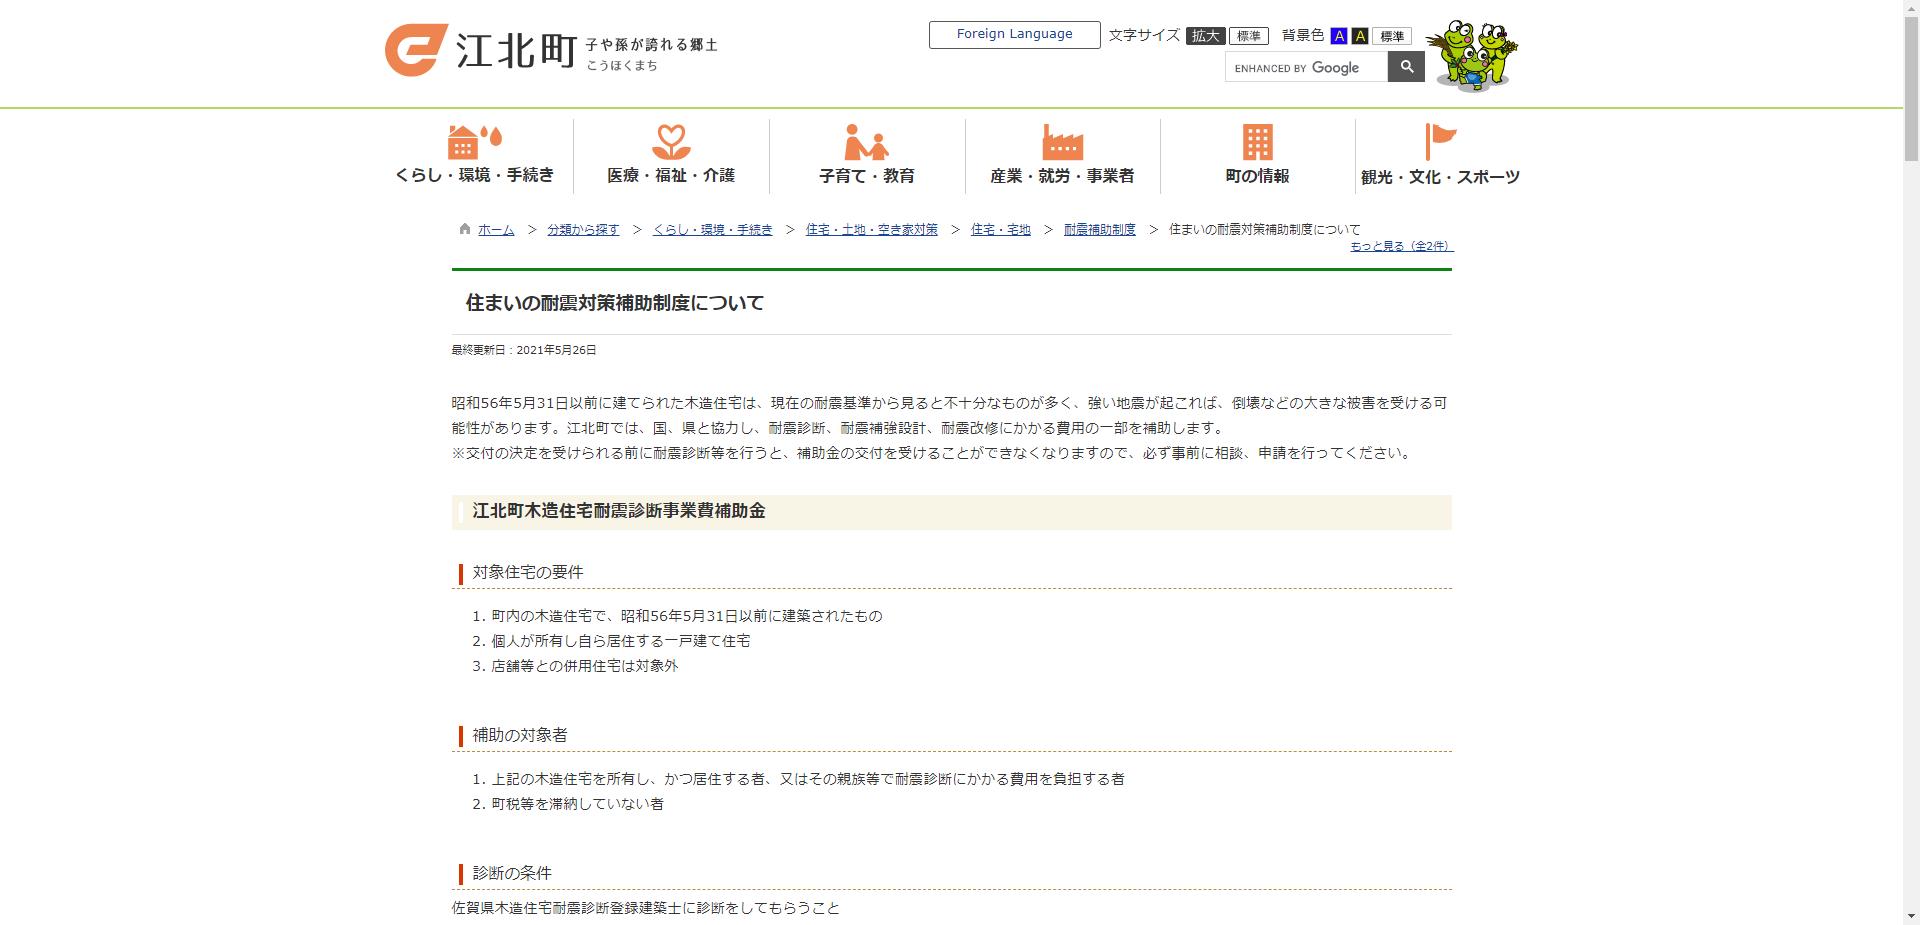The width and height of the screenshot is (1920, 925).
Task: Switch text size back to 標準
Action: [x=1247, y=34]
